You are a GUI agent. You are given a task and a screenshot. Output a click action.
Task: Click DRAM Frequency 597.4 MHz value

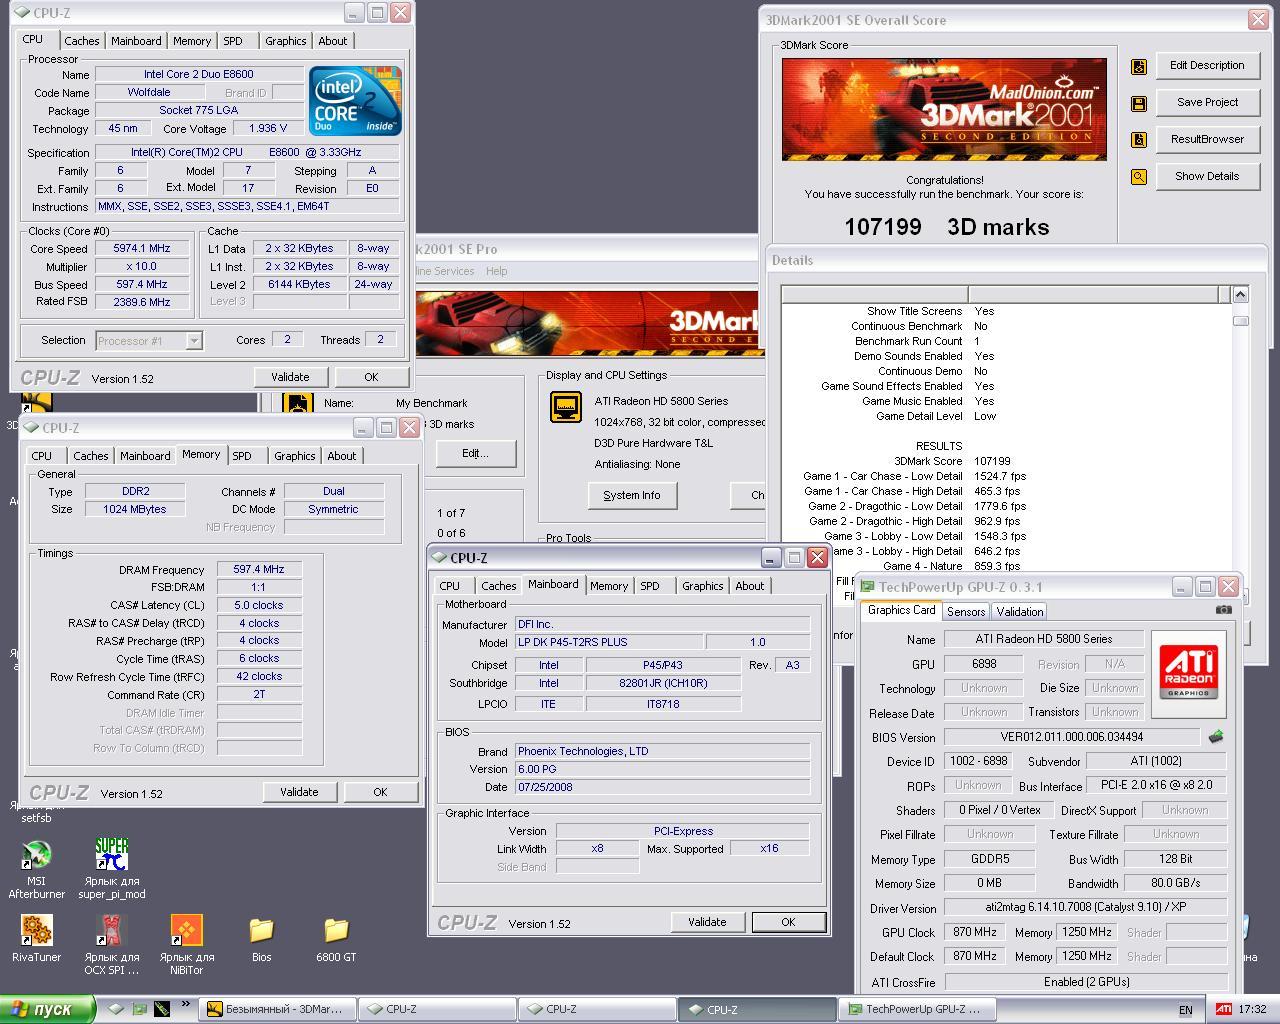coord(259,570)
